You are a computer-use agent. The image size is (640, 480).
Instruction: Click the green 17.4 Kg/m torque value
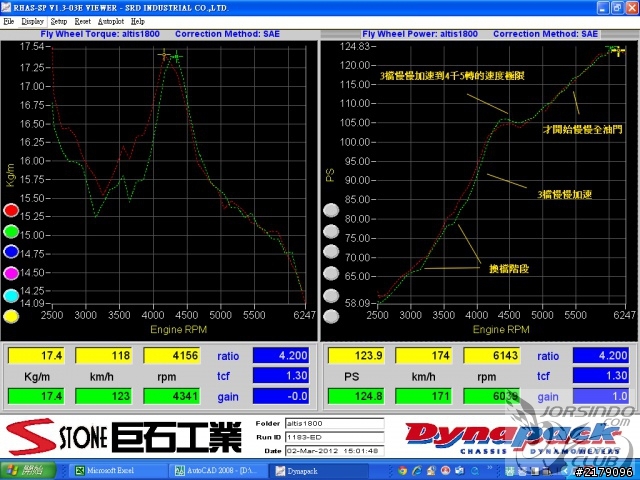click(x=36, y=396)
